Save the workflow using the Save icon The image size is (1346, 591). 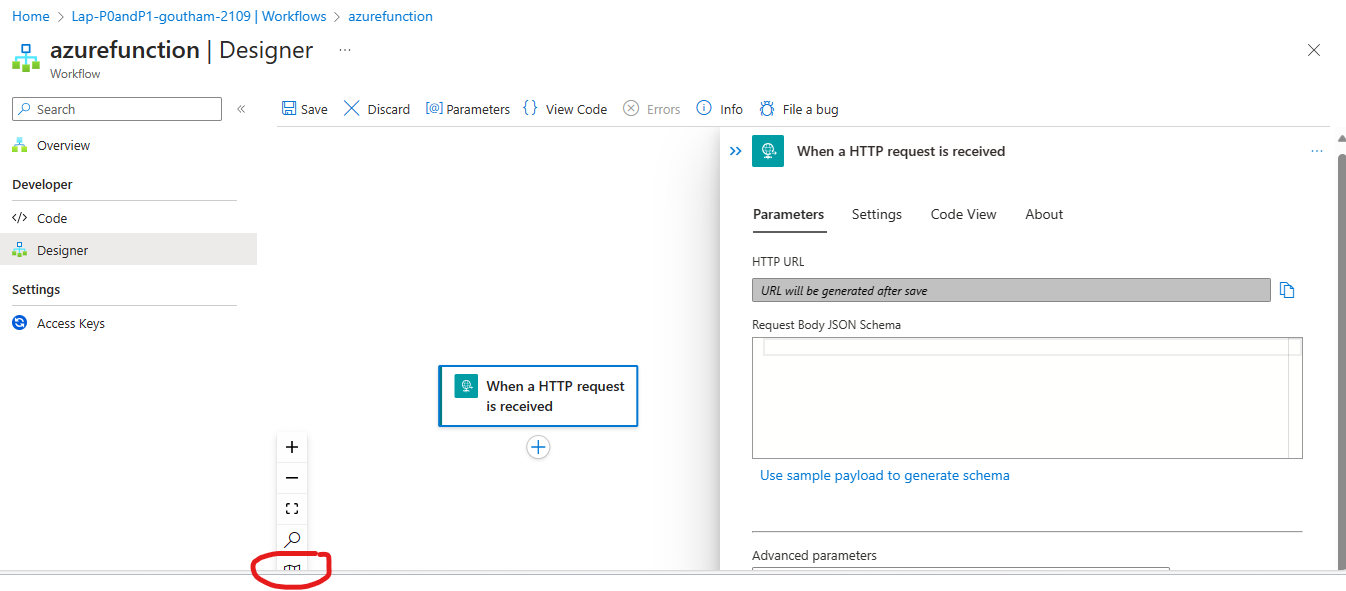pyautogui.click(x=289, y=108)
